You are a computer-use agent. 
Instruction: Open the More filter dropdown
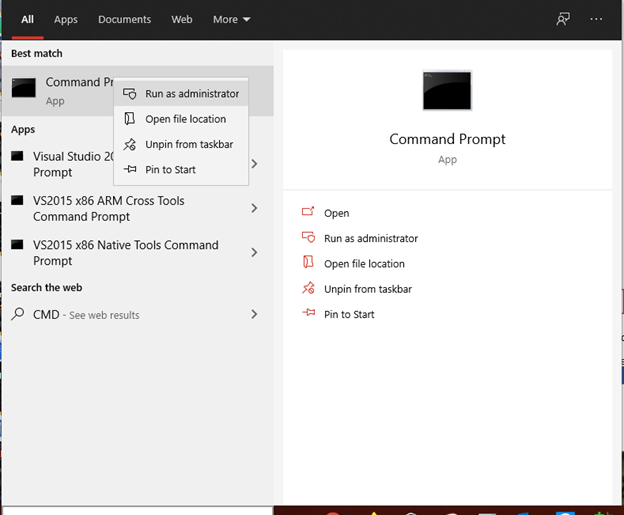[232, 20]
